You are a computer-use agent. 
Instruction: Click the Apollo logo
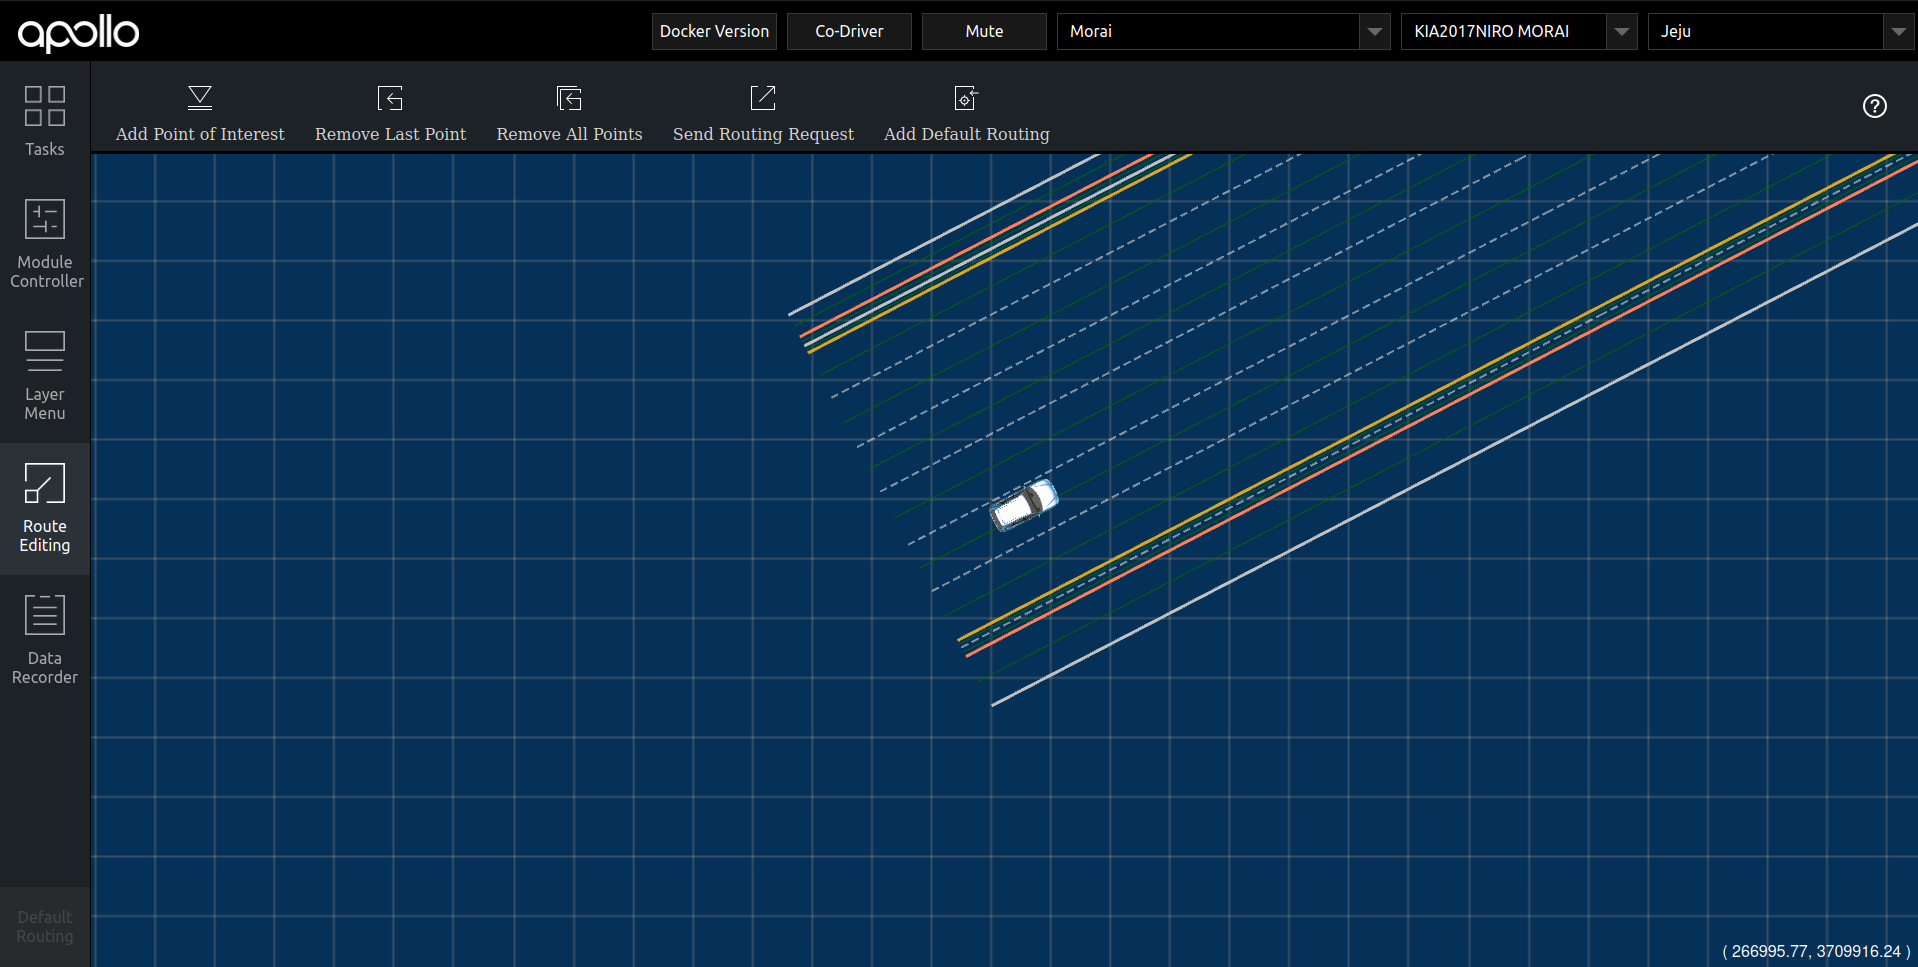point(79,33)
